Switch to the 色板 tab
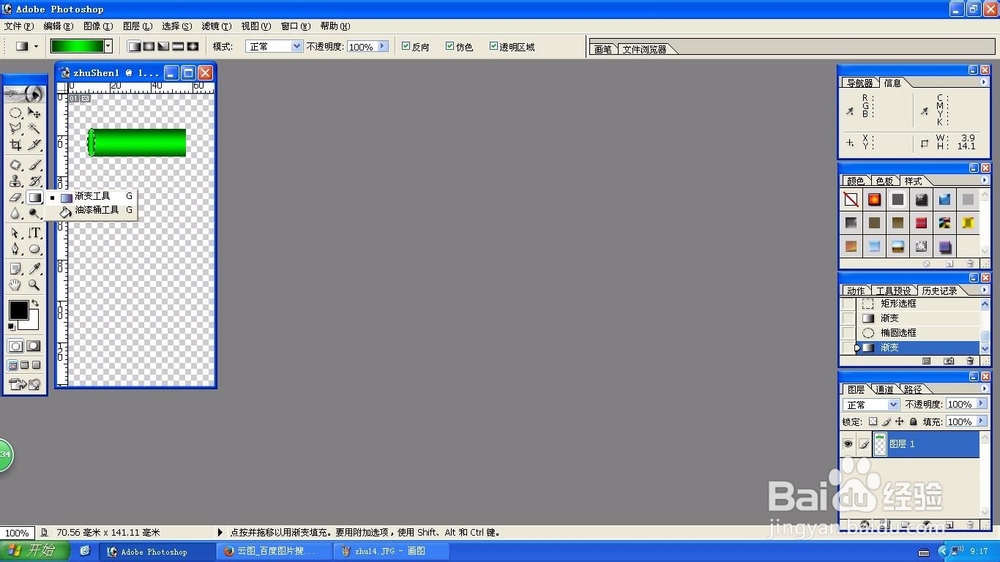The width and height of the screenshot is (1000, 562). point(884,181)
